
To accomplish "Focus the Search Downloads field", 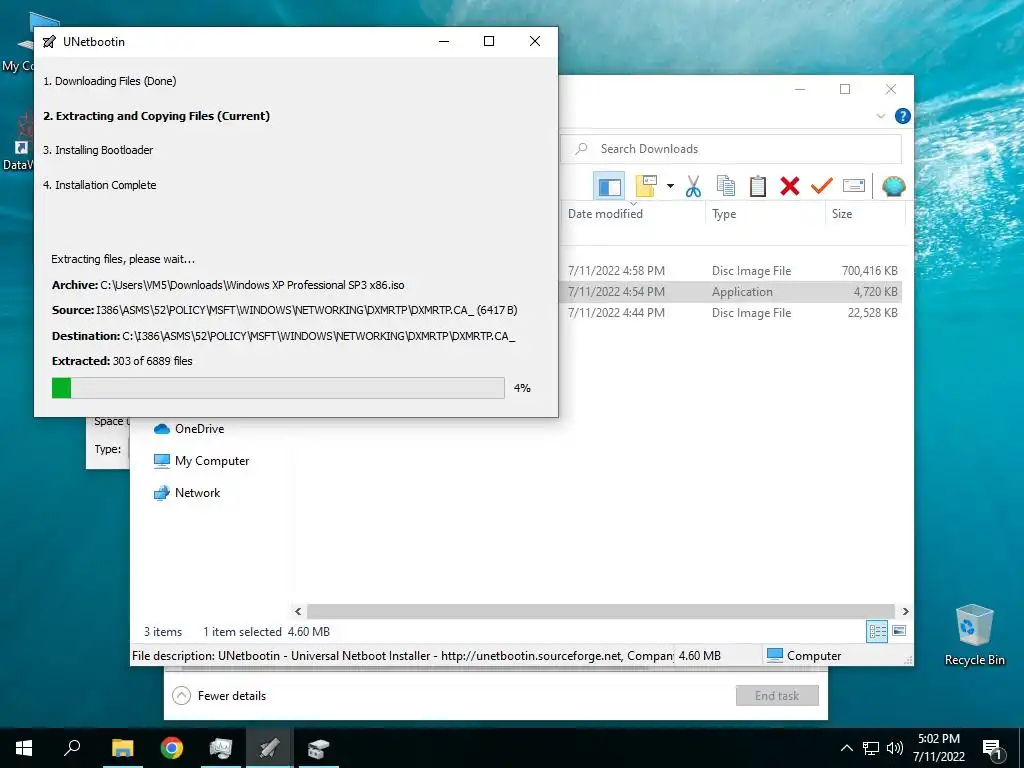I will click(x=731, y=149).
